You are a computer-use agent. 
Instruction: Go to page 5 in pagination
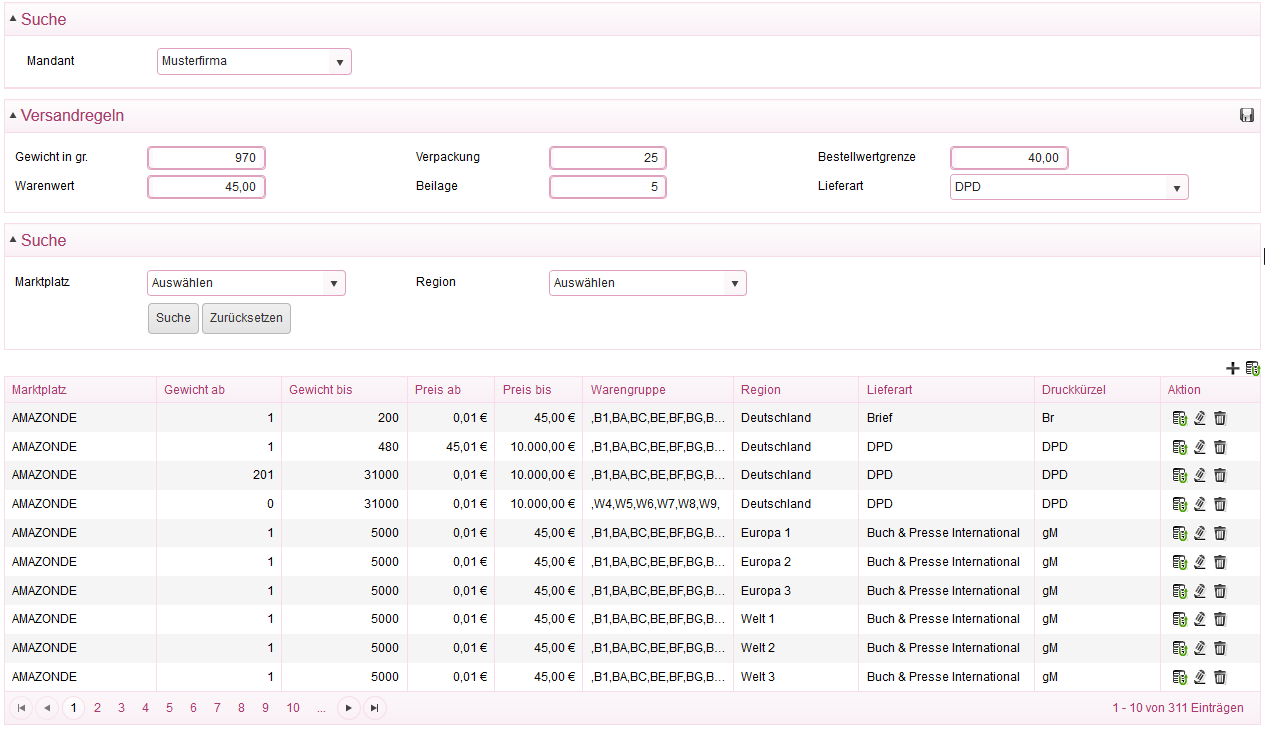pyautogui.click(x=169, y=708)
